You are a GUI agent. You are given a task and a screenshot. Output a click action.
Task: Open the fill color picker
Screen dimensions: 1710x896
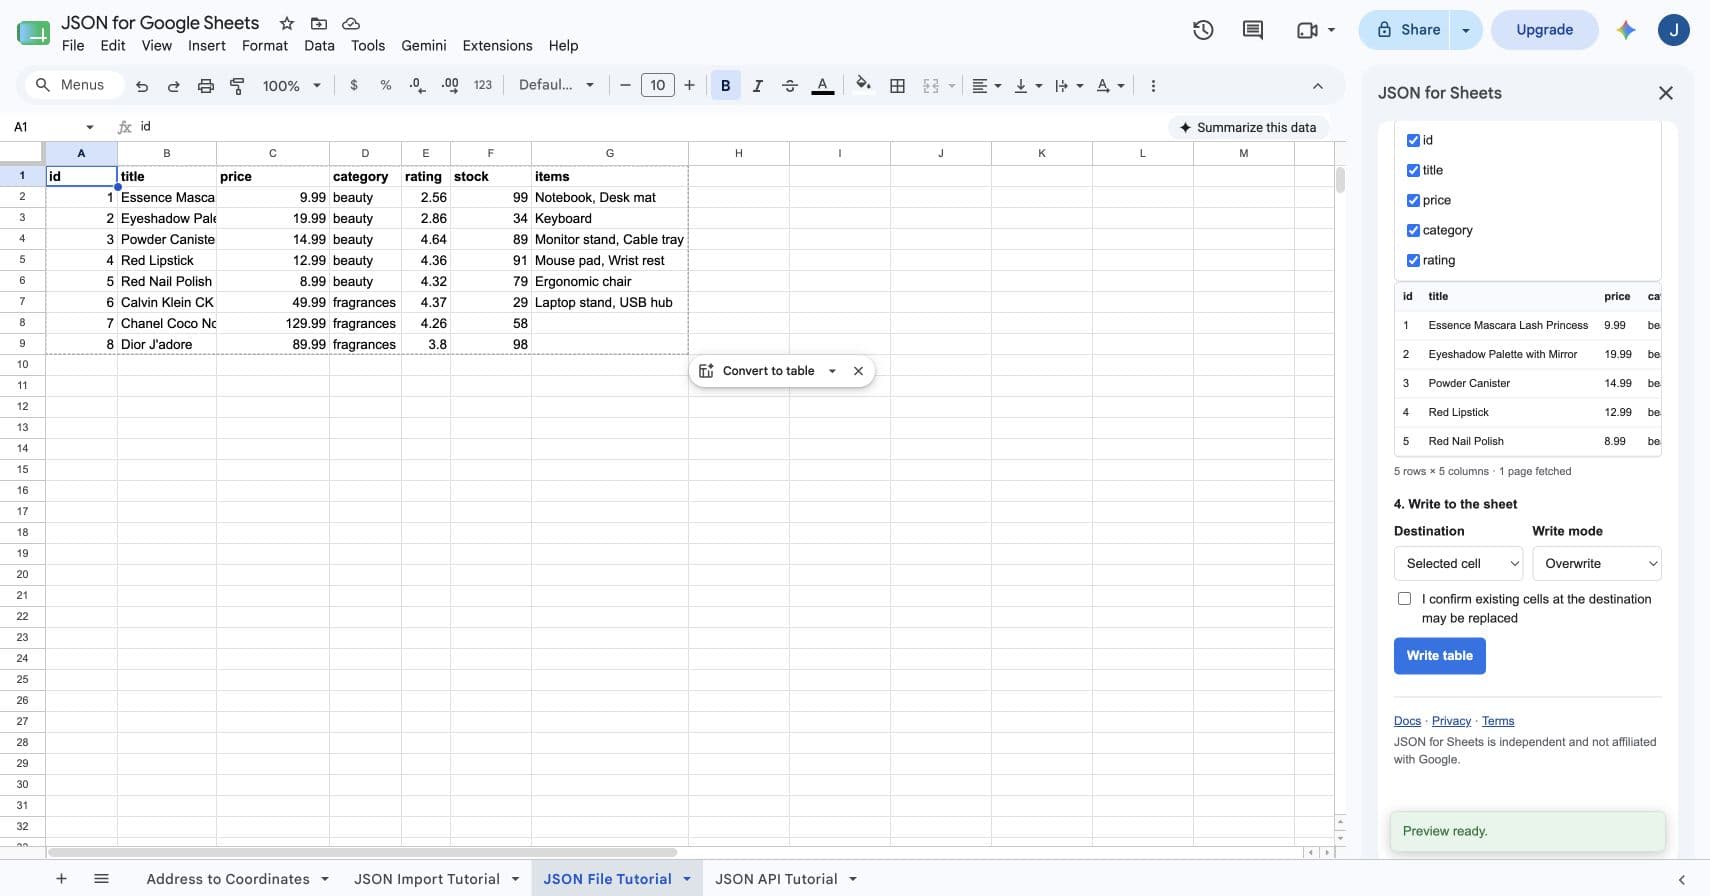pyautogui.click(x=864, y=86)
